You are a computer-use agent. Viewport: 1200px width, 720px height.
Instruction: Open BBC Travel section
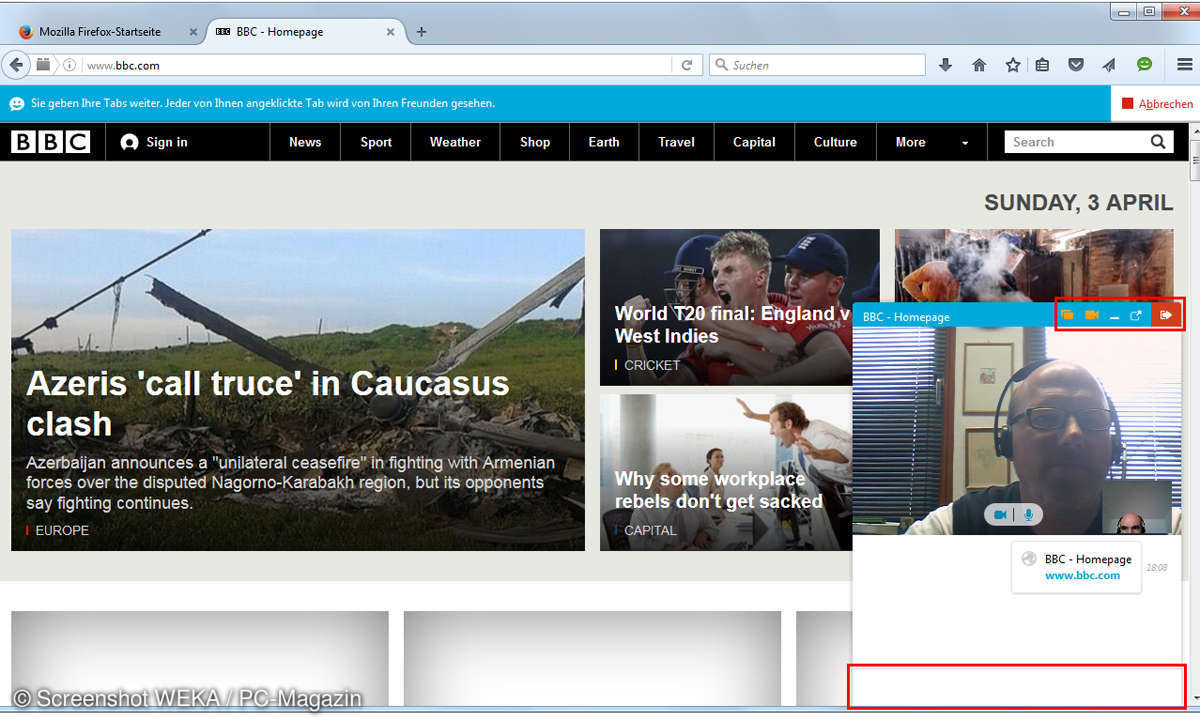pos(676,142)
